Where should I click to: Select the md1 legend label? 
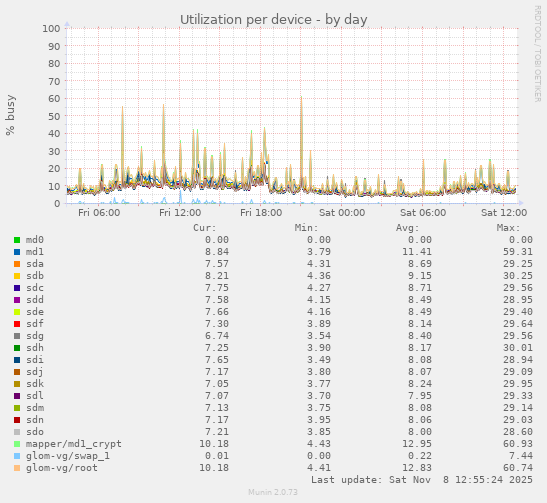pos(35,252)
